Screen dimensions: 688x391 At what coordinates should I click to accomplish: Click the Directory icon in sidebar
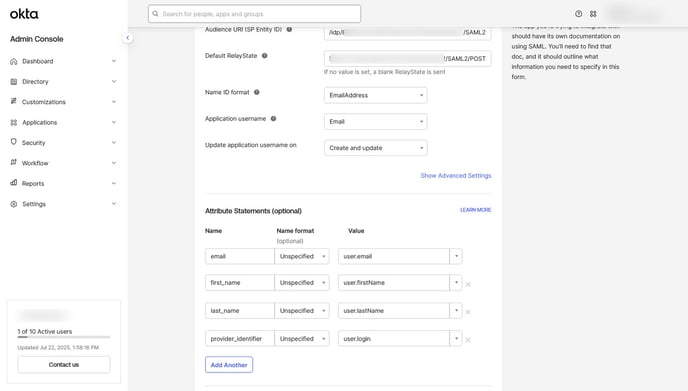point(14,82)
